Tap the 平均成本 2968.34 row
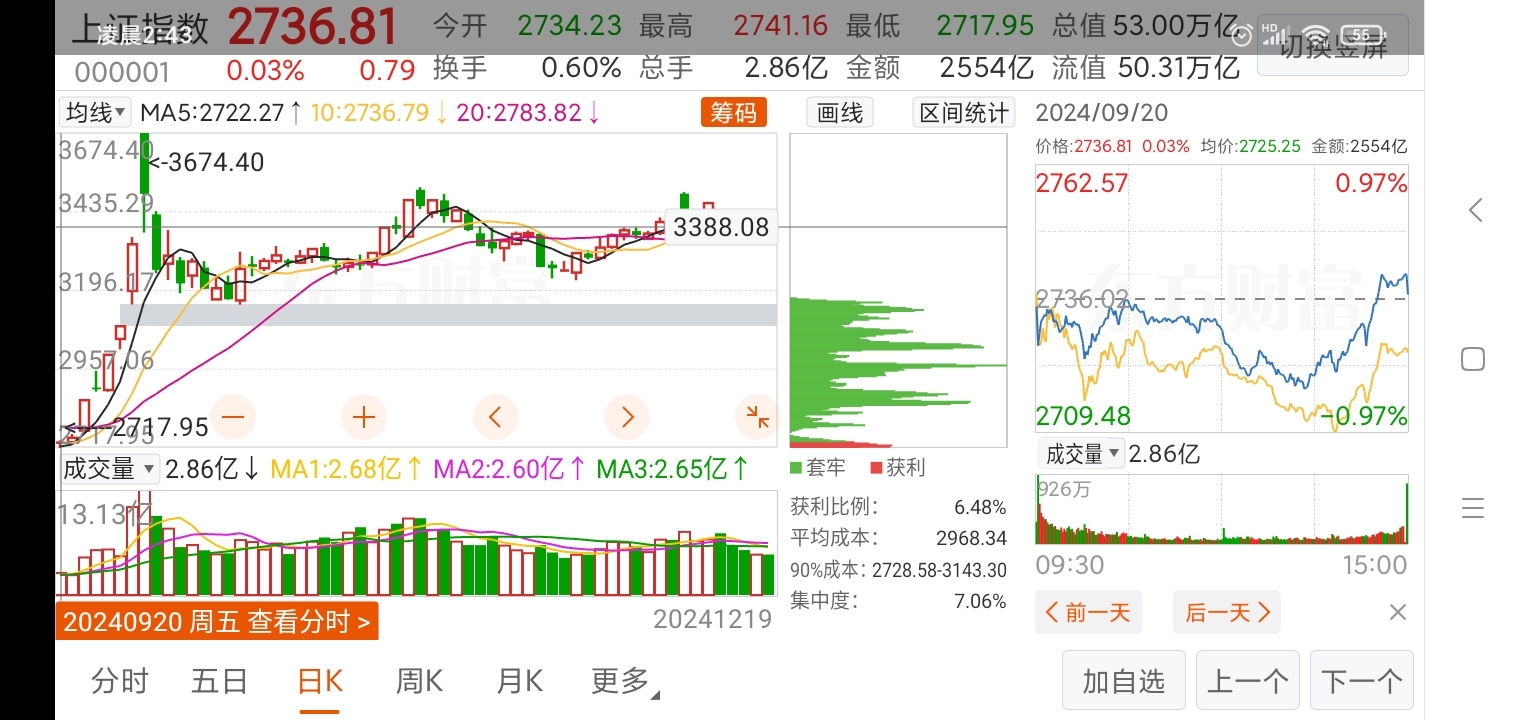1520x720 pixels. tap(898, 538)
